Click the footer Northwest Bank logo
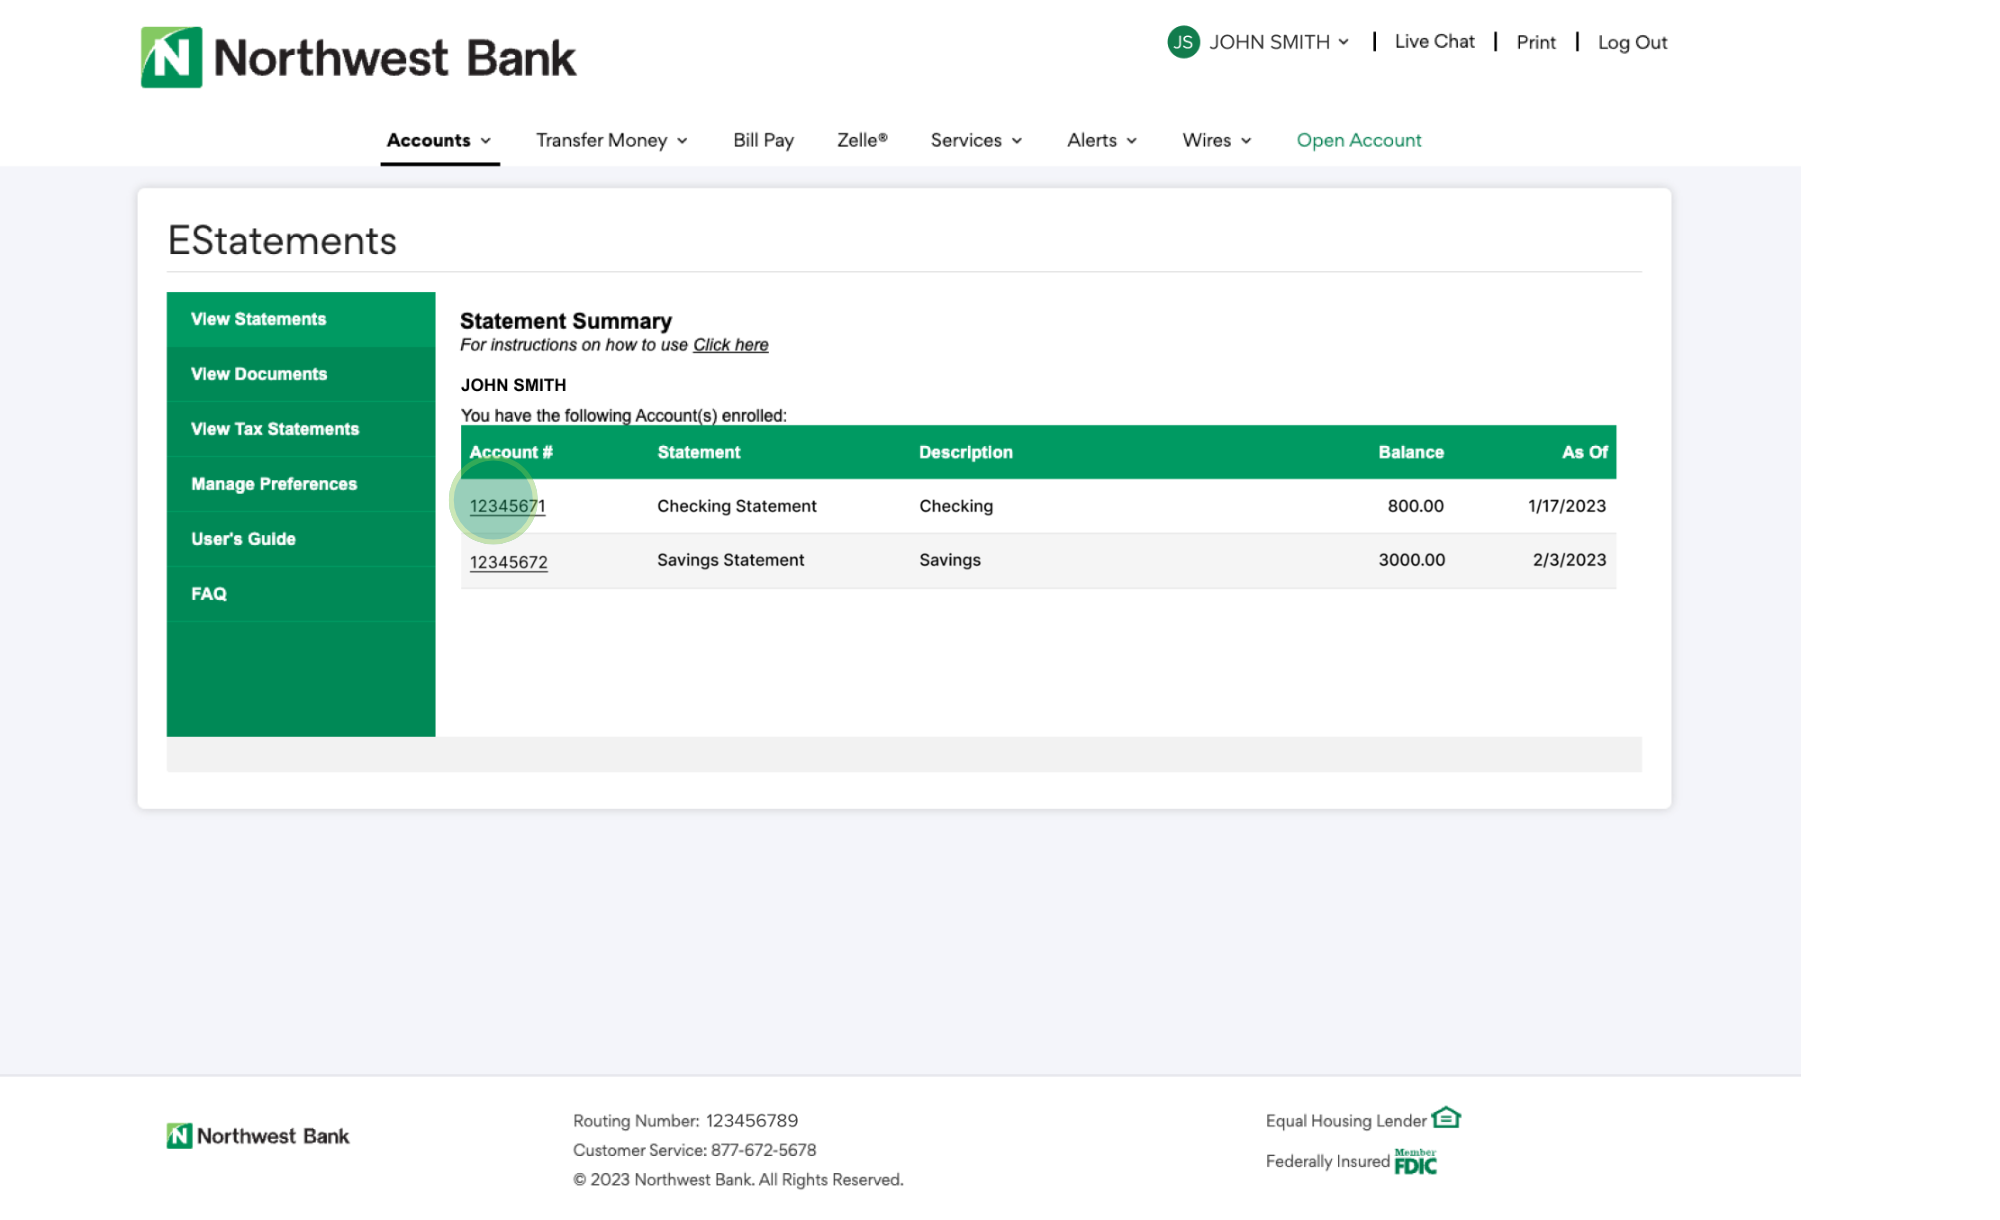Image resolution: width=2000 pixels, height=1220 pixels. click(258, 1136)
